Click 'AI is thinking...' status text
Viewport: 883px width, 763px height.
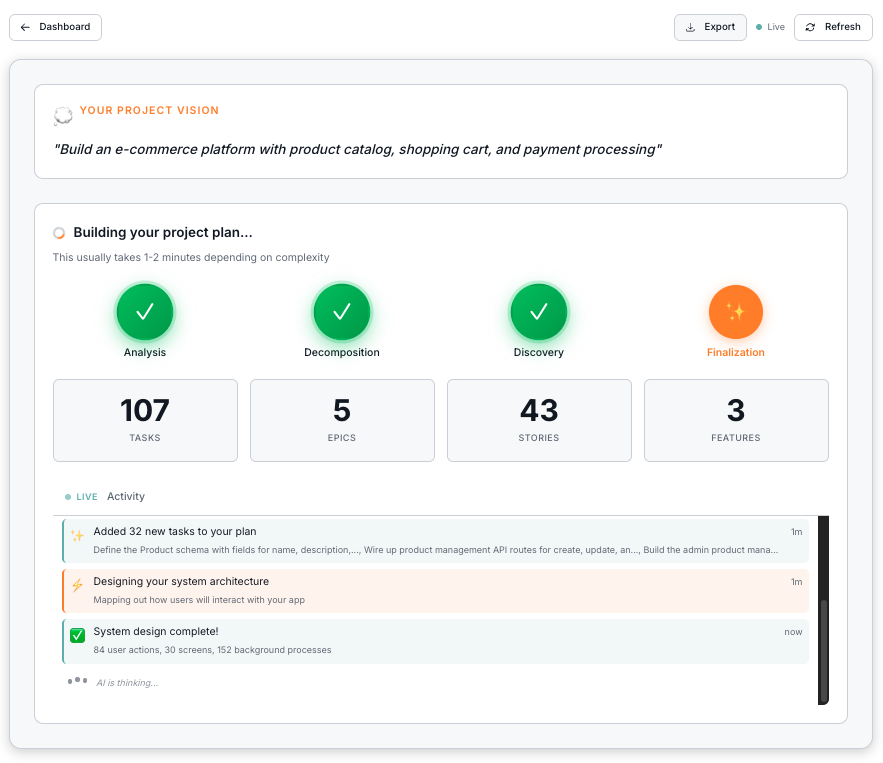127,683
